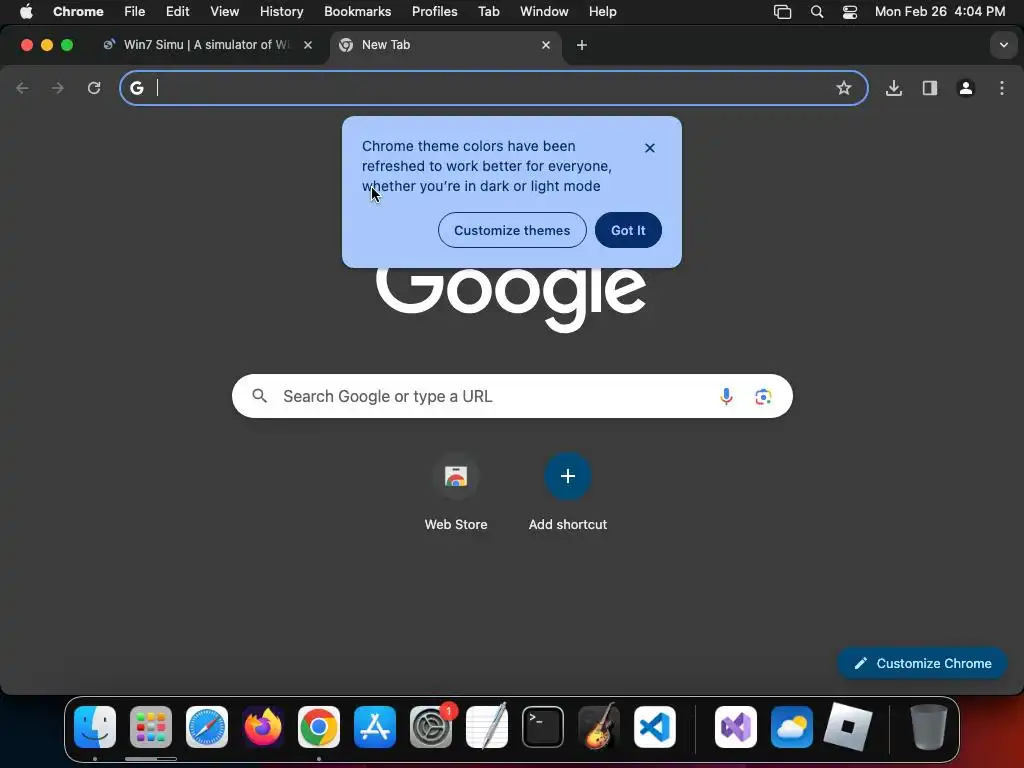Click the Customize themes button

click(x=512, y=230)
